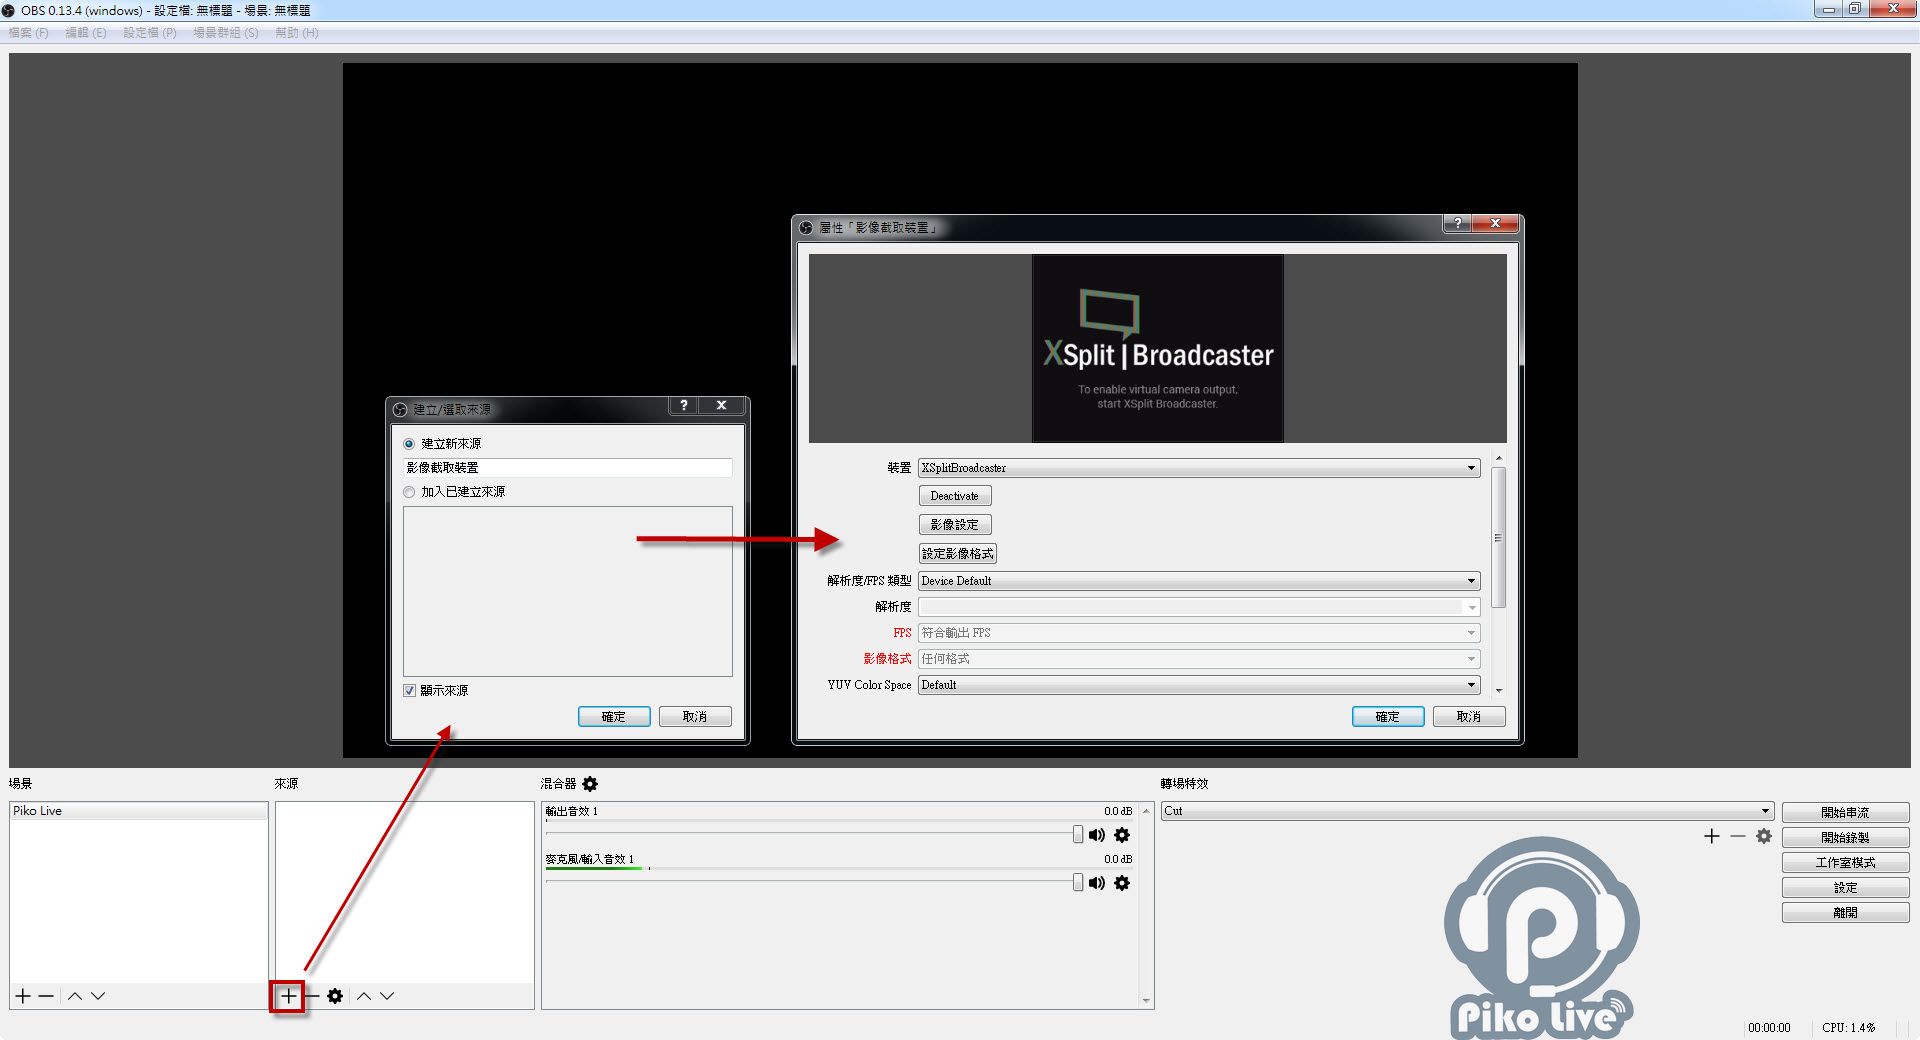
Task: Click the existing sources list box
Action: tap(568, 591)
